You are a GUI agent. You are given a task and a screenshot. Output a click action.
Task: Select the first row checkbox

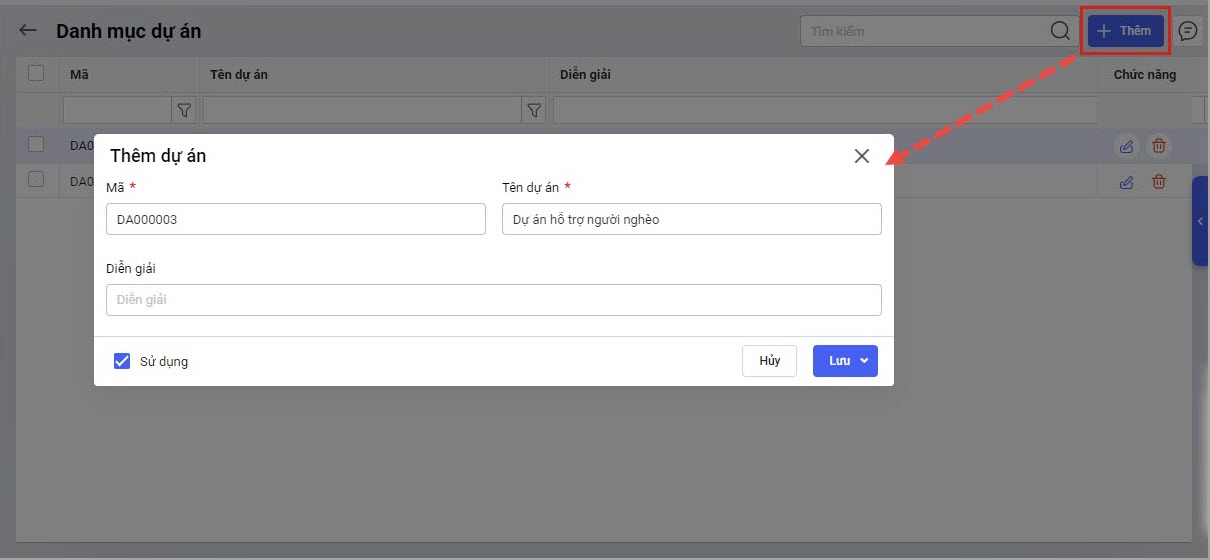36,145
